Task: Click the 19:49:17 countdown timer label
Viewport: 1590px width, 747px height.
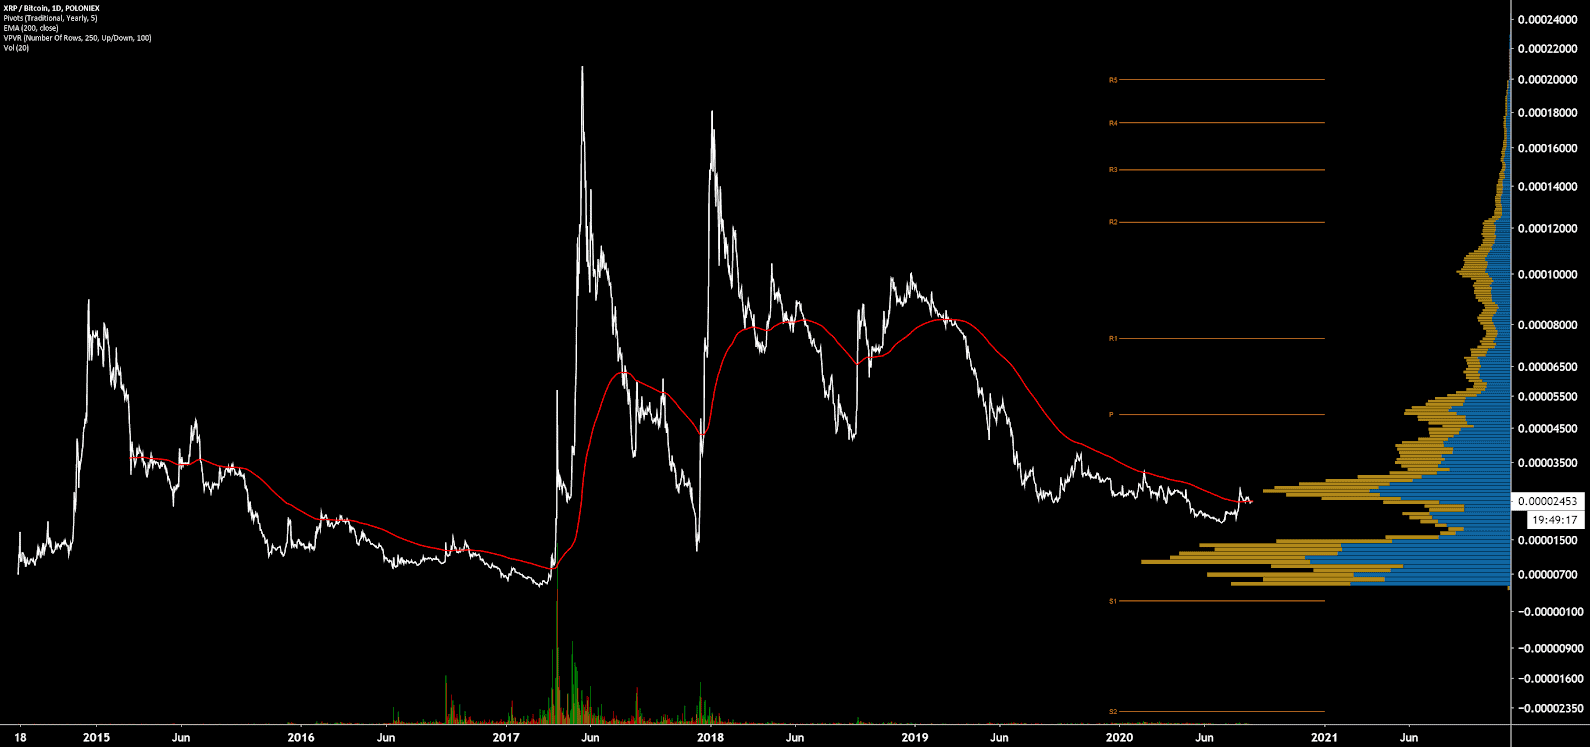Action: 1554,520
